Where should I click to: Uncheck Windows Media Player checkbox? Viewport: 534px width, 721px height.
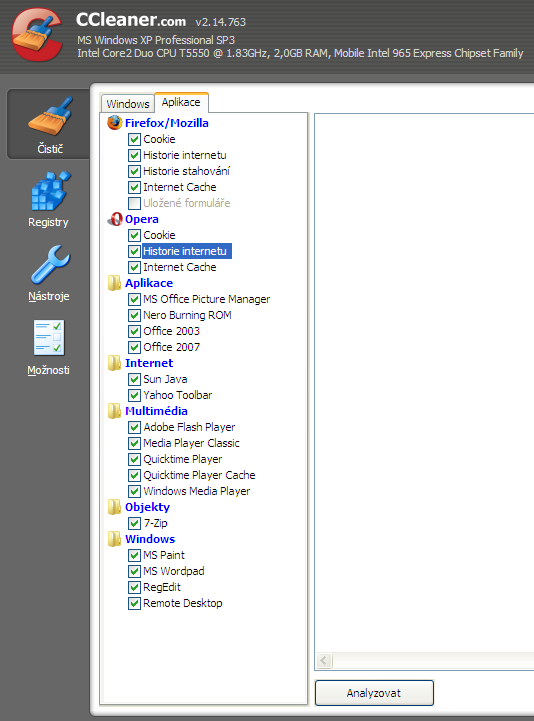[134, 491]
